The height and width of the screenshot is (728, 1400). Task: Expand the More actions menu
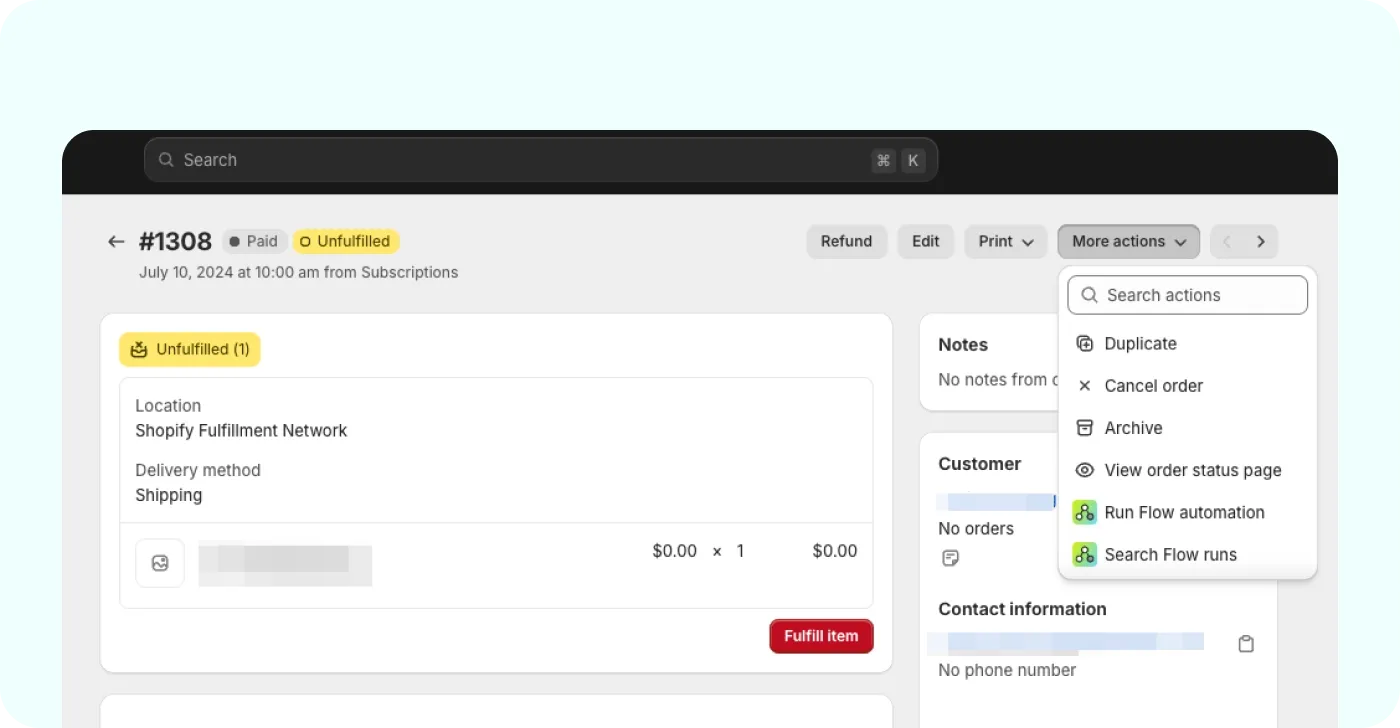click(x=1128, y=241)
